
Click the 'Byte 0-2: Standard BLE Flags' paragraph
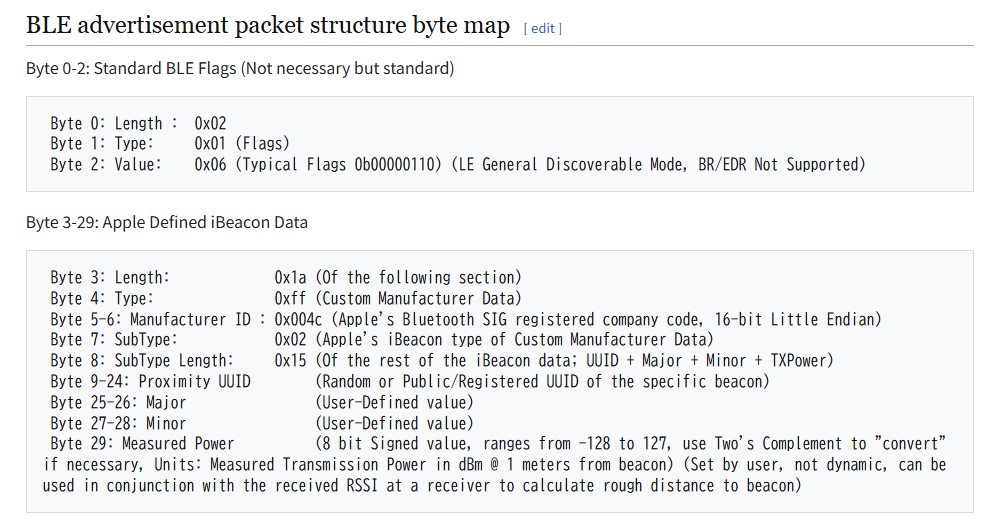click(x=240, y=68)
